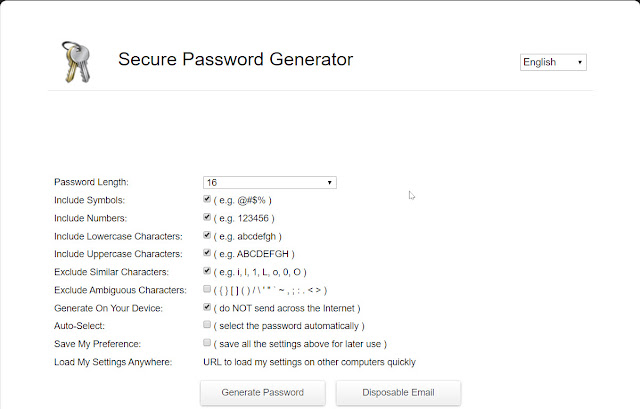
Task: Toggle Include Lowercase Characters checkbox
Action: (x=207, y=235)
